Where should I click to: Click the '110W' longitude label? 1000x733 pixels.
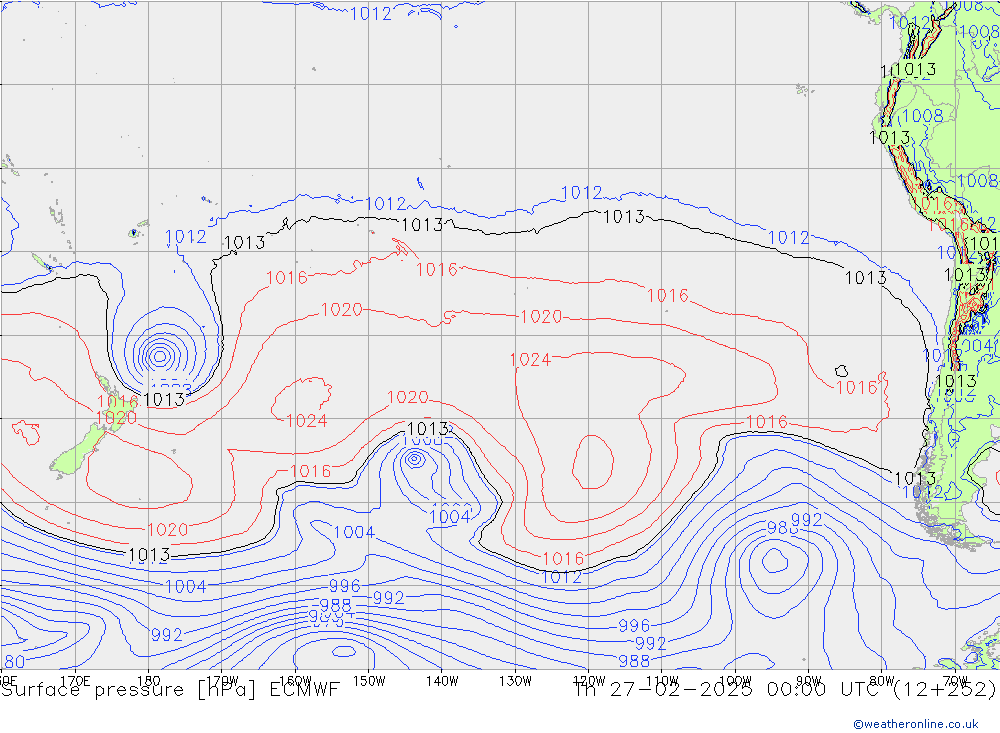point(662,681)
